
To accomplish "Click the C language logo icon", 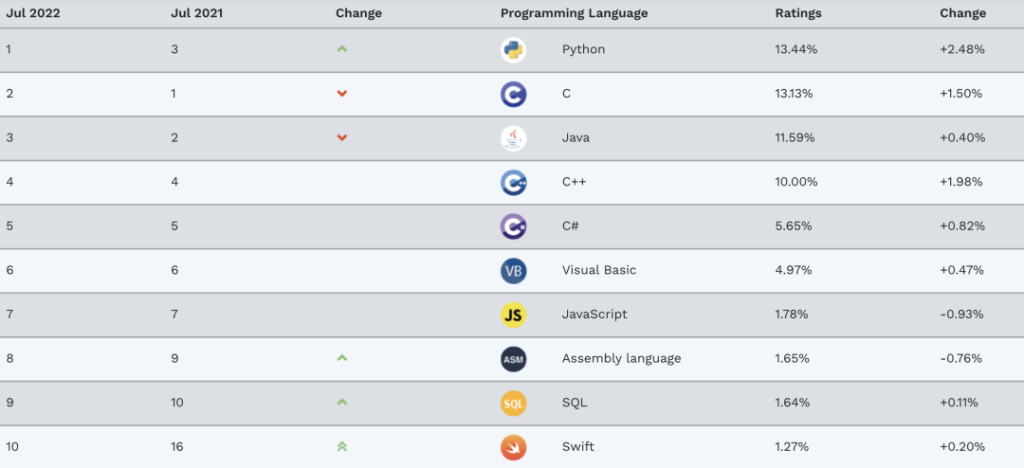I will [x=513, y=94].
